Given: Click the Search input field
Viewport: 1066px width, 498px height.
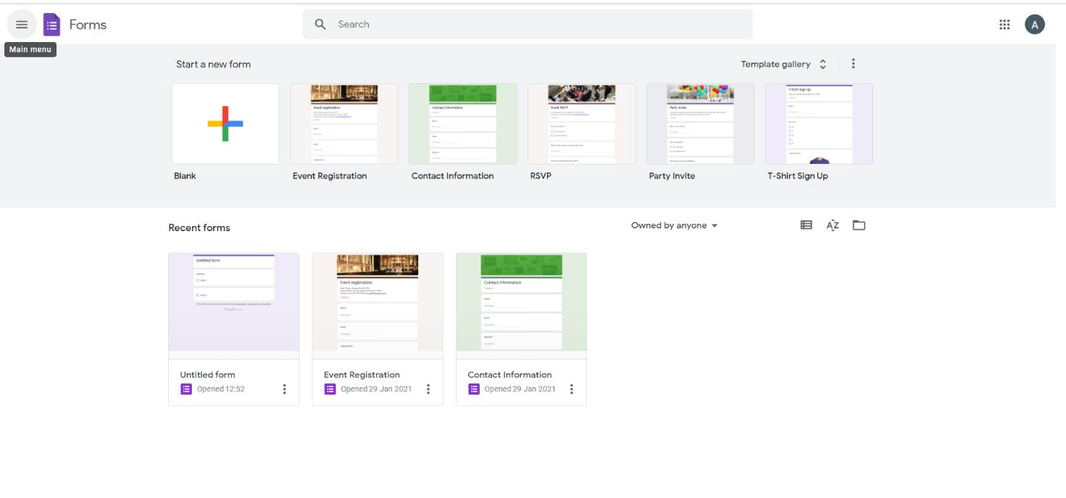Looking at the screenshot, I should point(528,24).
